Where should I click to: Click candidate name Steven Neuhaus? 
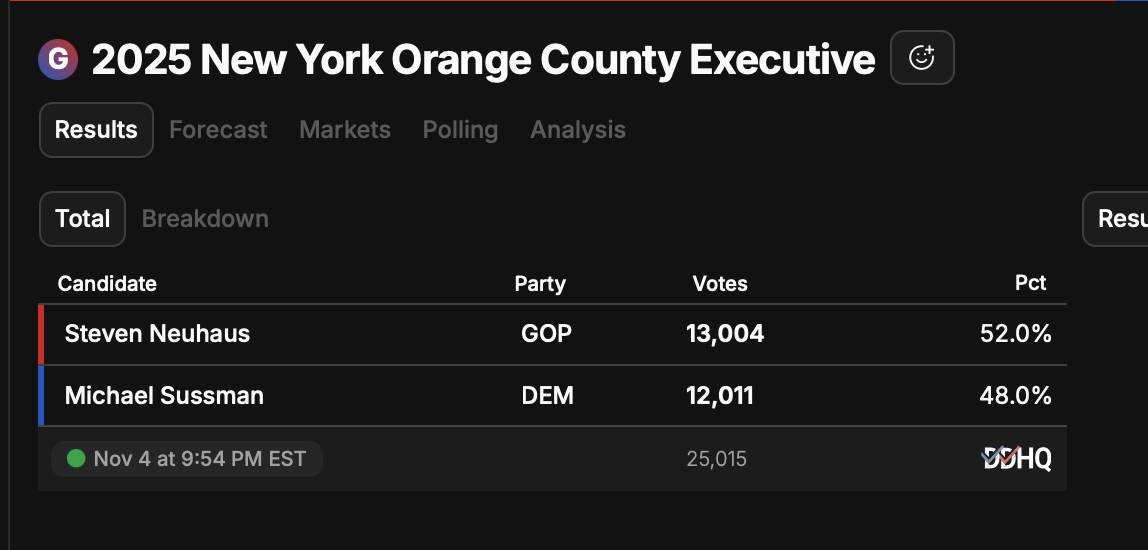(x=157, y=334)
